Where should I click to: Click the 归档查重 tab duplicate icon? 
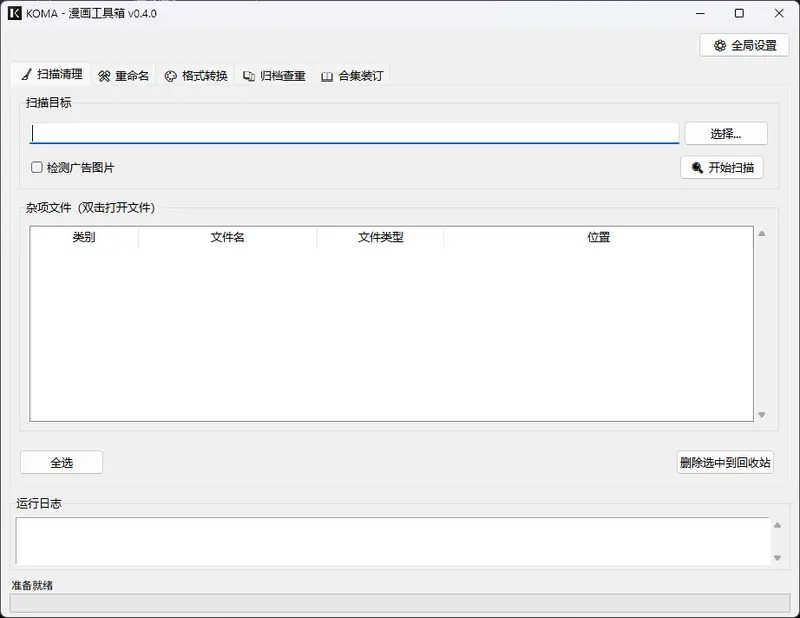pyautogui.click(x=249, y=76)
